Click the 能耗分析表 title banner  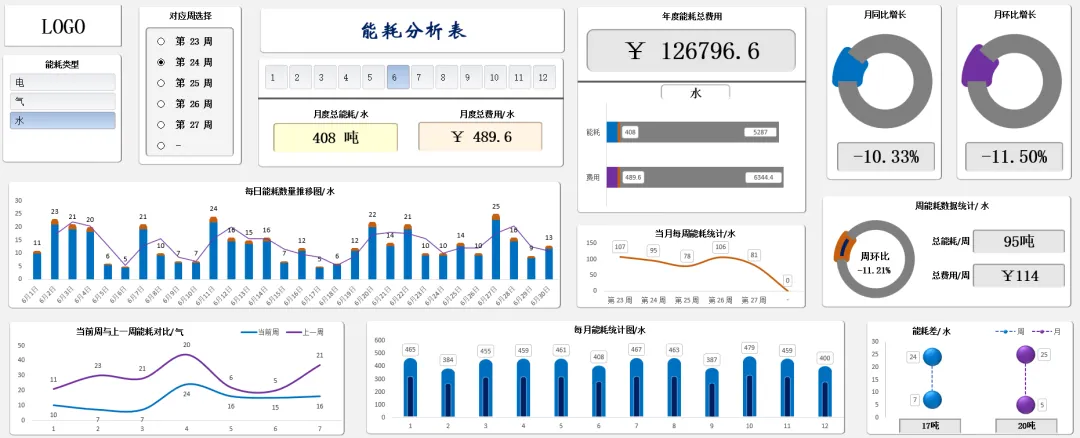(412, 30)
